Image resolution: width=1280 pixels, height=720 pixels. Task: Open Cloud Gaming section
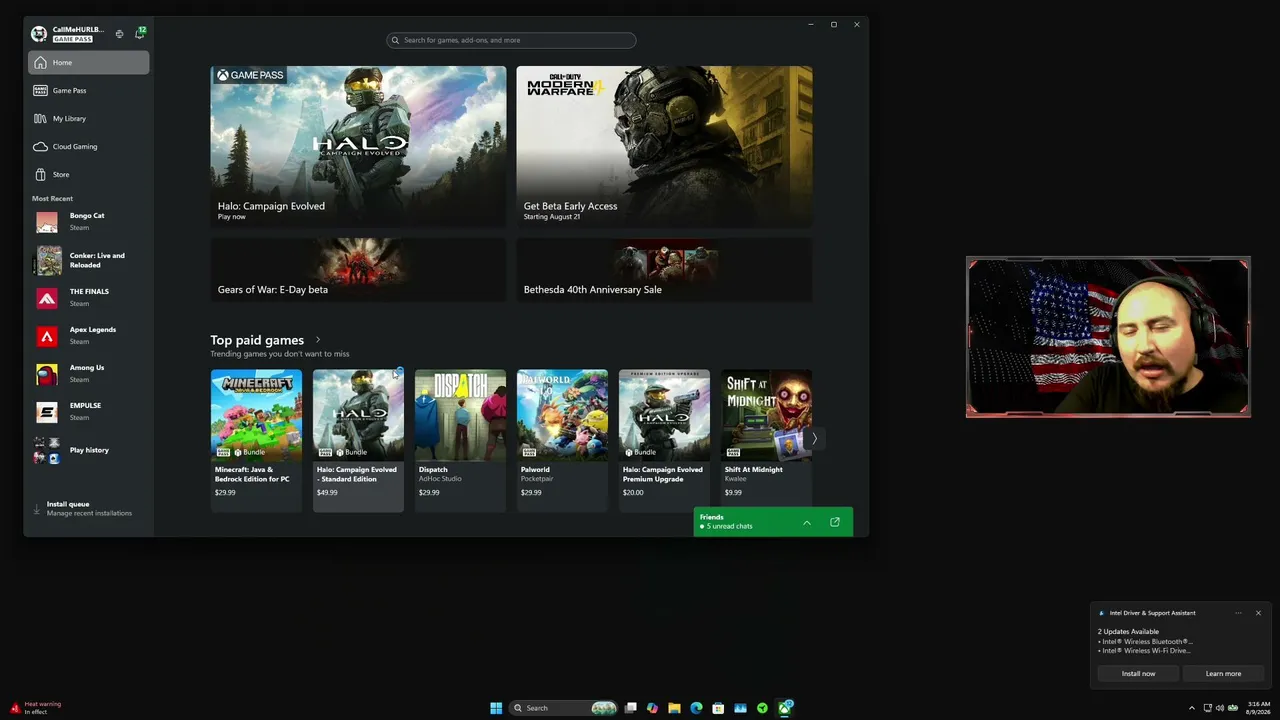coord(89,146)
